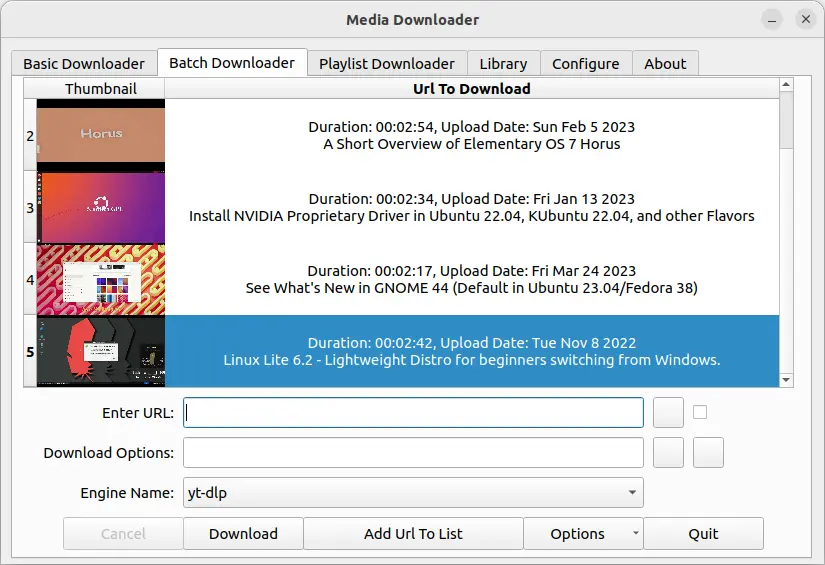Click the list scrollbar down arrow
This screenshot has height=565, width=825.
[x=786, y=380]
